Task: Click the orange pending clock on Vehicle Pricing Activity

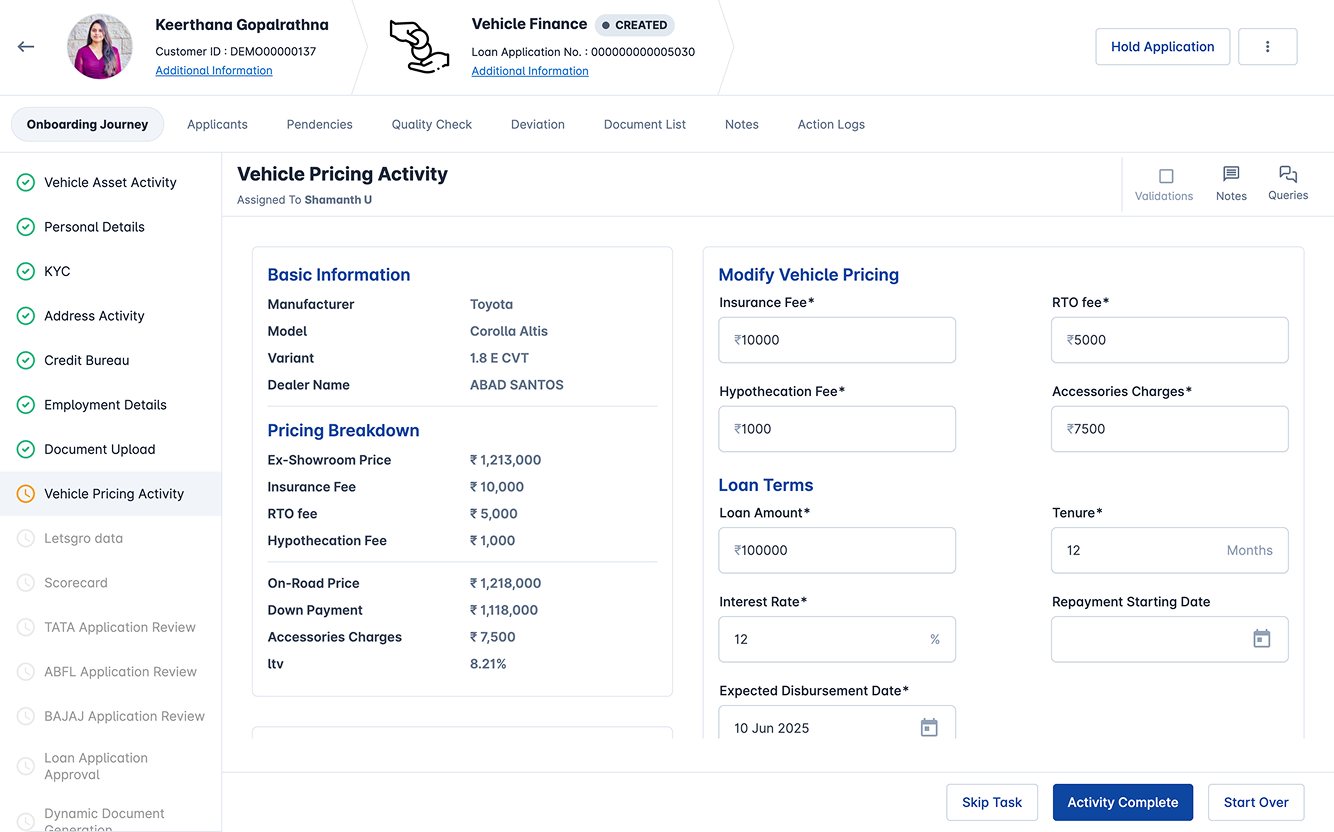Action: (x=26, y=493)
